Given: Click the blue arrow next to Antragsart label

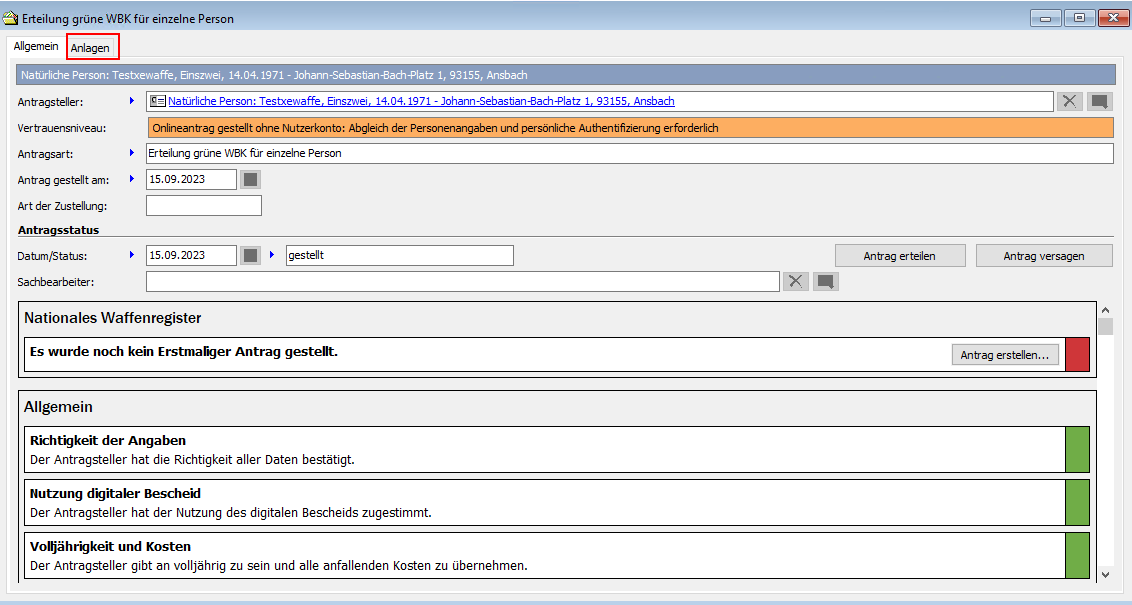Looking at the screenshot, I should [x=131, y=153].
